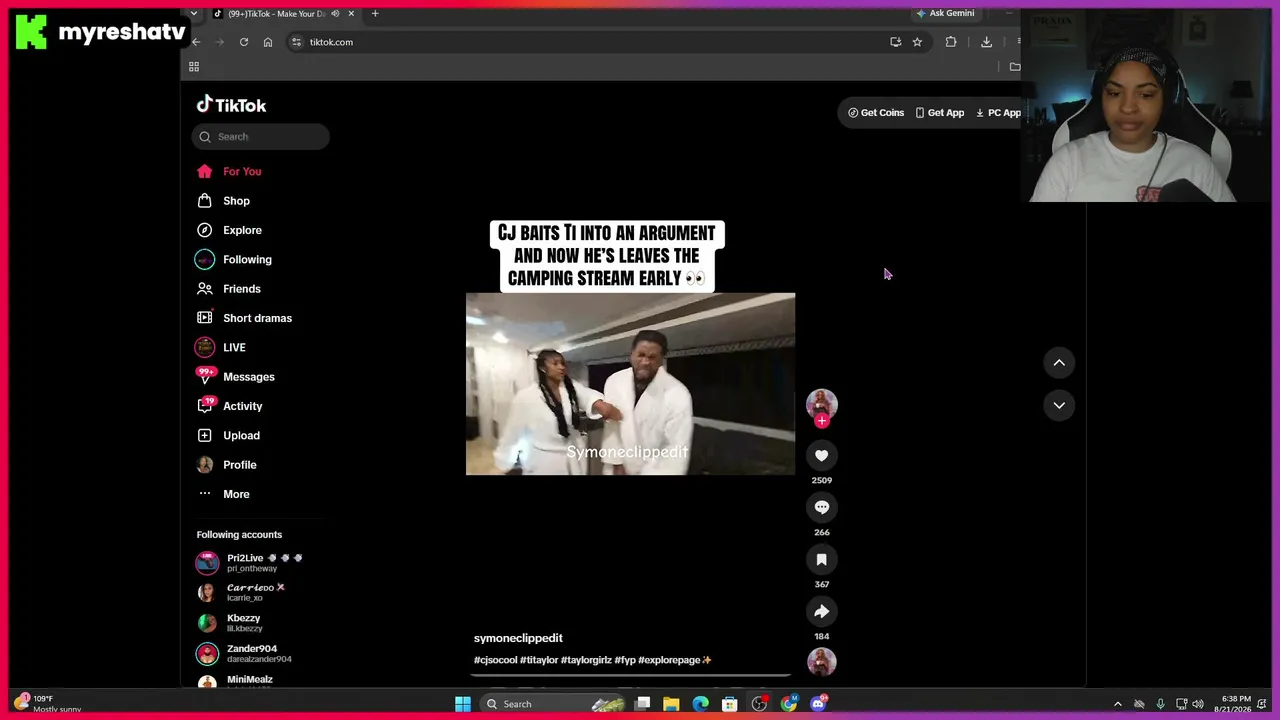The width and height of the screenshot is (1280, 720).
Task: Open the #explorepage hashtag
Action: pos(669,660)
